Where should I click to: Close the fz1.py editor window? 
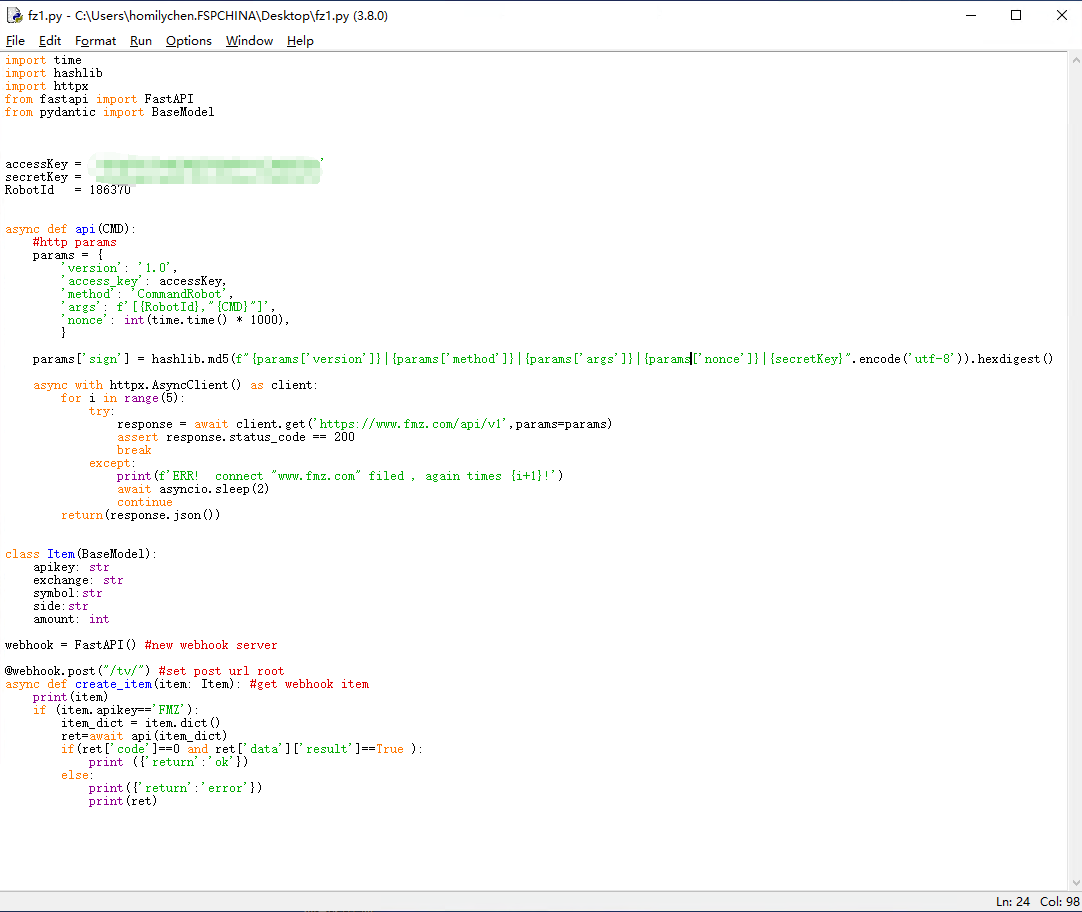[x=1061, y=15]
